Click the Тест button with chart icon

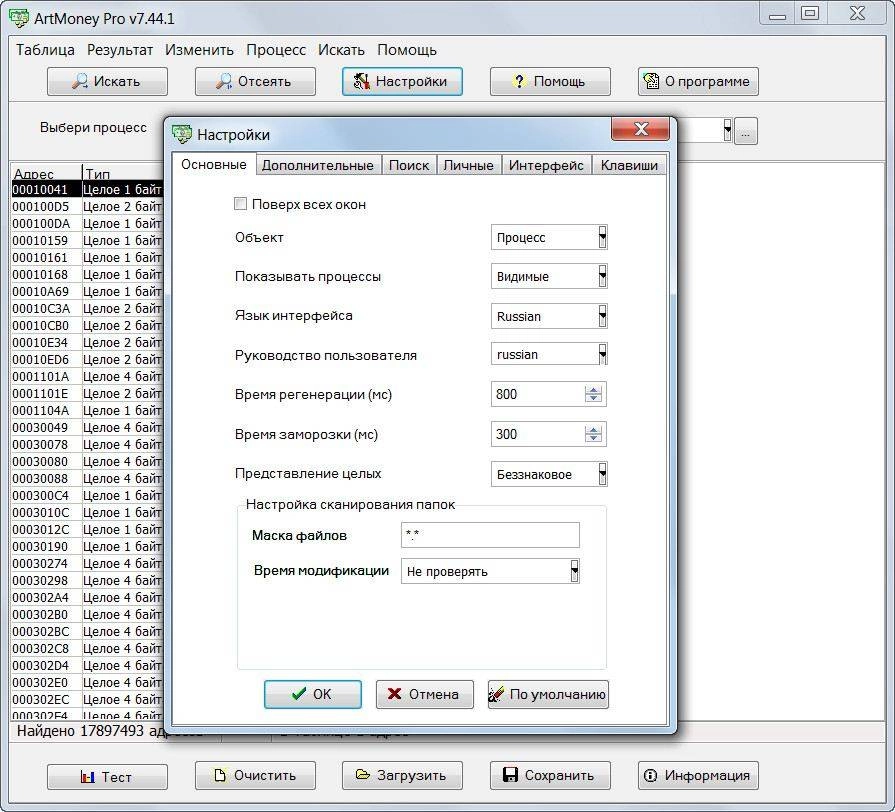pyautogui.click(x=107, y=777)
